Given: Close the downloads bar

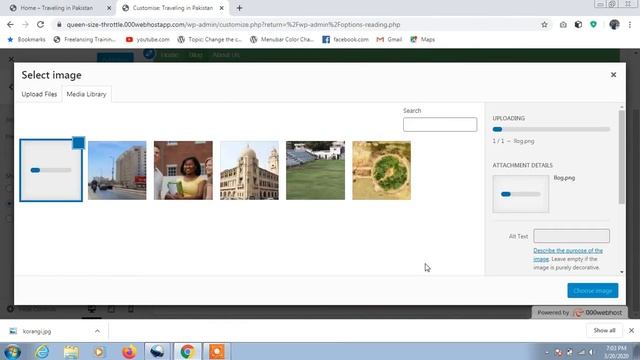Looking at the screenshot, I should click(631, 331).
